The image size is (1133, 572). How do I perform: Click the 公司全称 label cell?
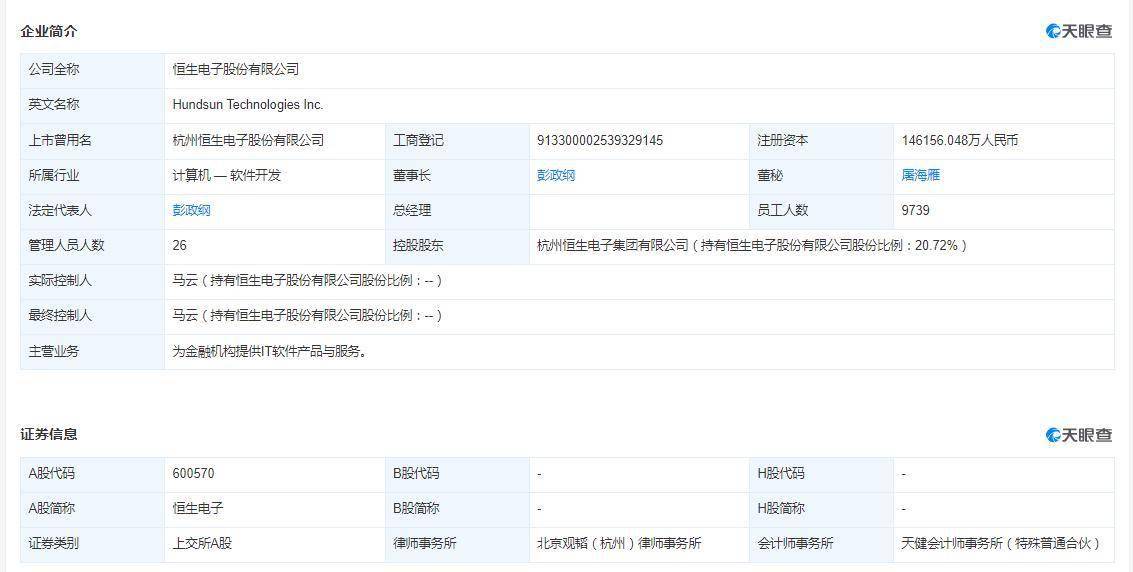pyautogui.click(x=92, y=70)
